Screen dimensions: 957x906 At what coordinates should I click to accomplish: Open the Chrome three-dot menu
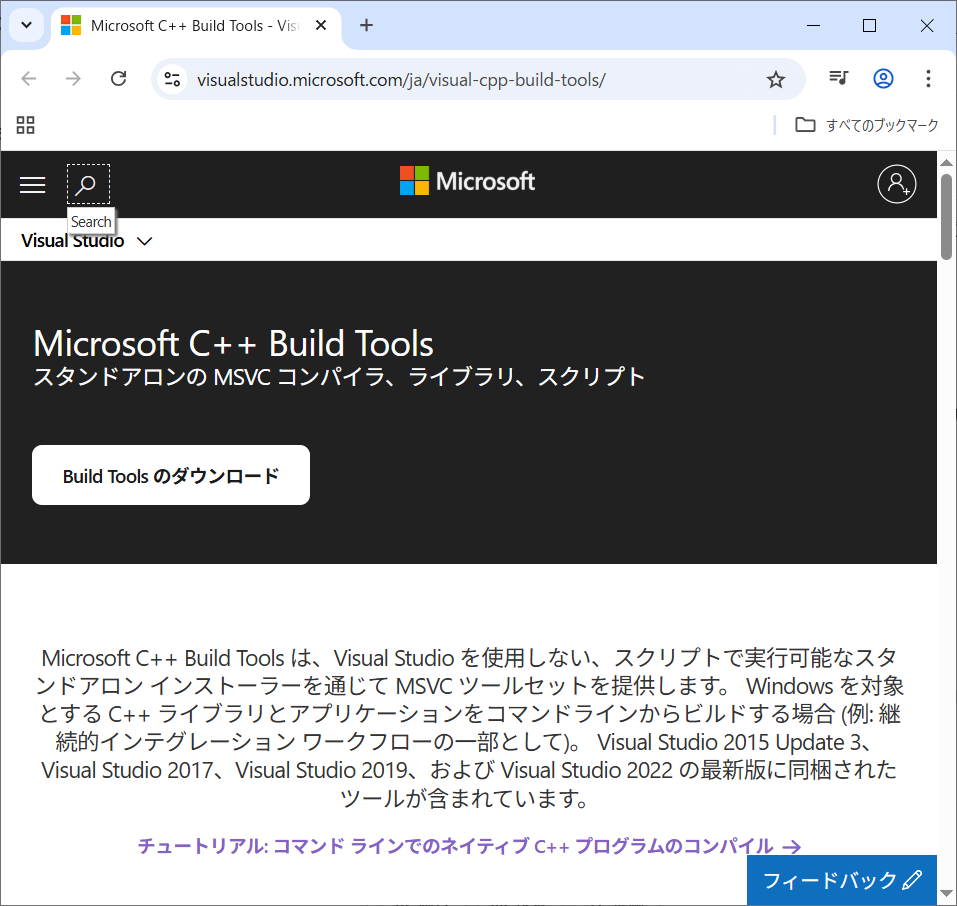928,79
